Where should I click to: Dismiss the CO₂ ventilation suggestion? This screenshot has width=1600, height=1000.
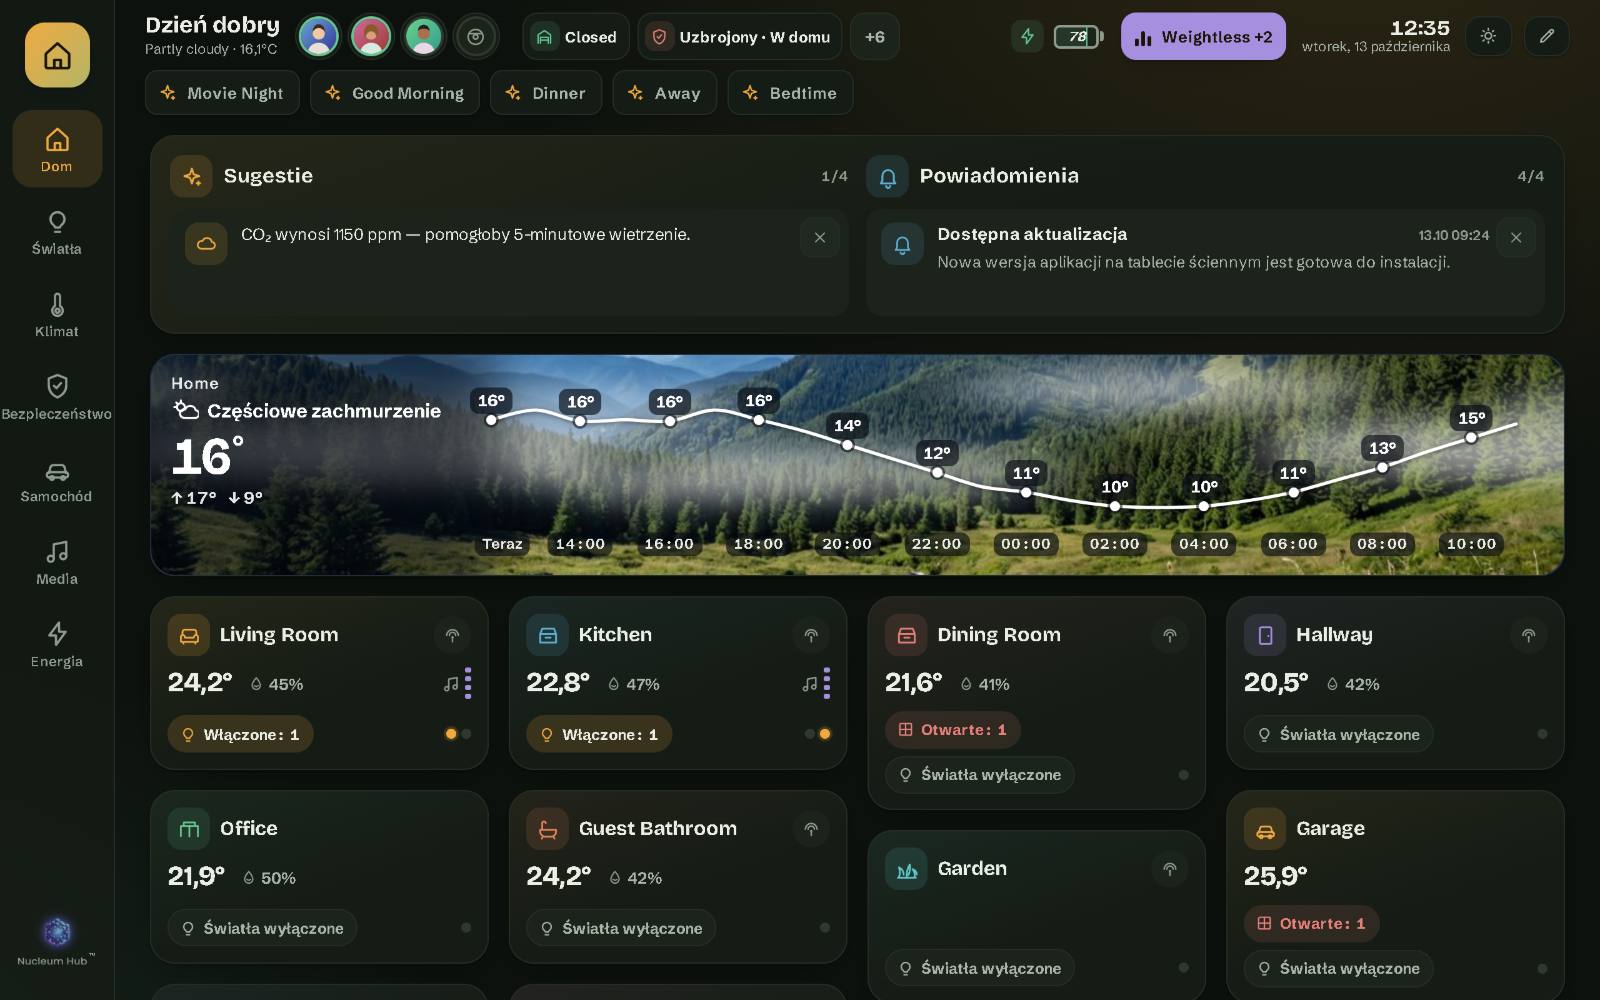pos(820,238)
